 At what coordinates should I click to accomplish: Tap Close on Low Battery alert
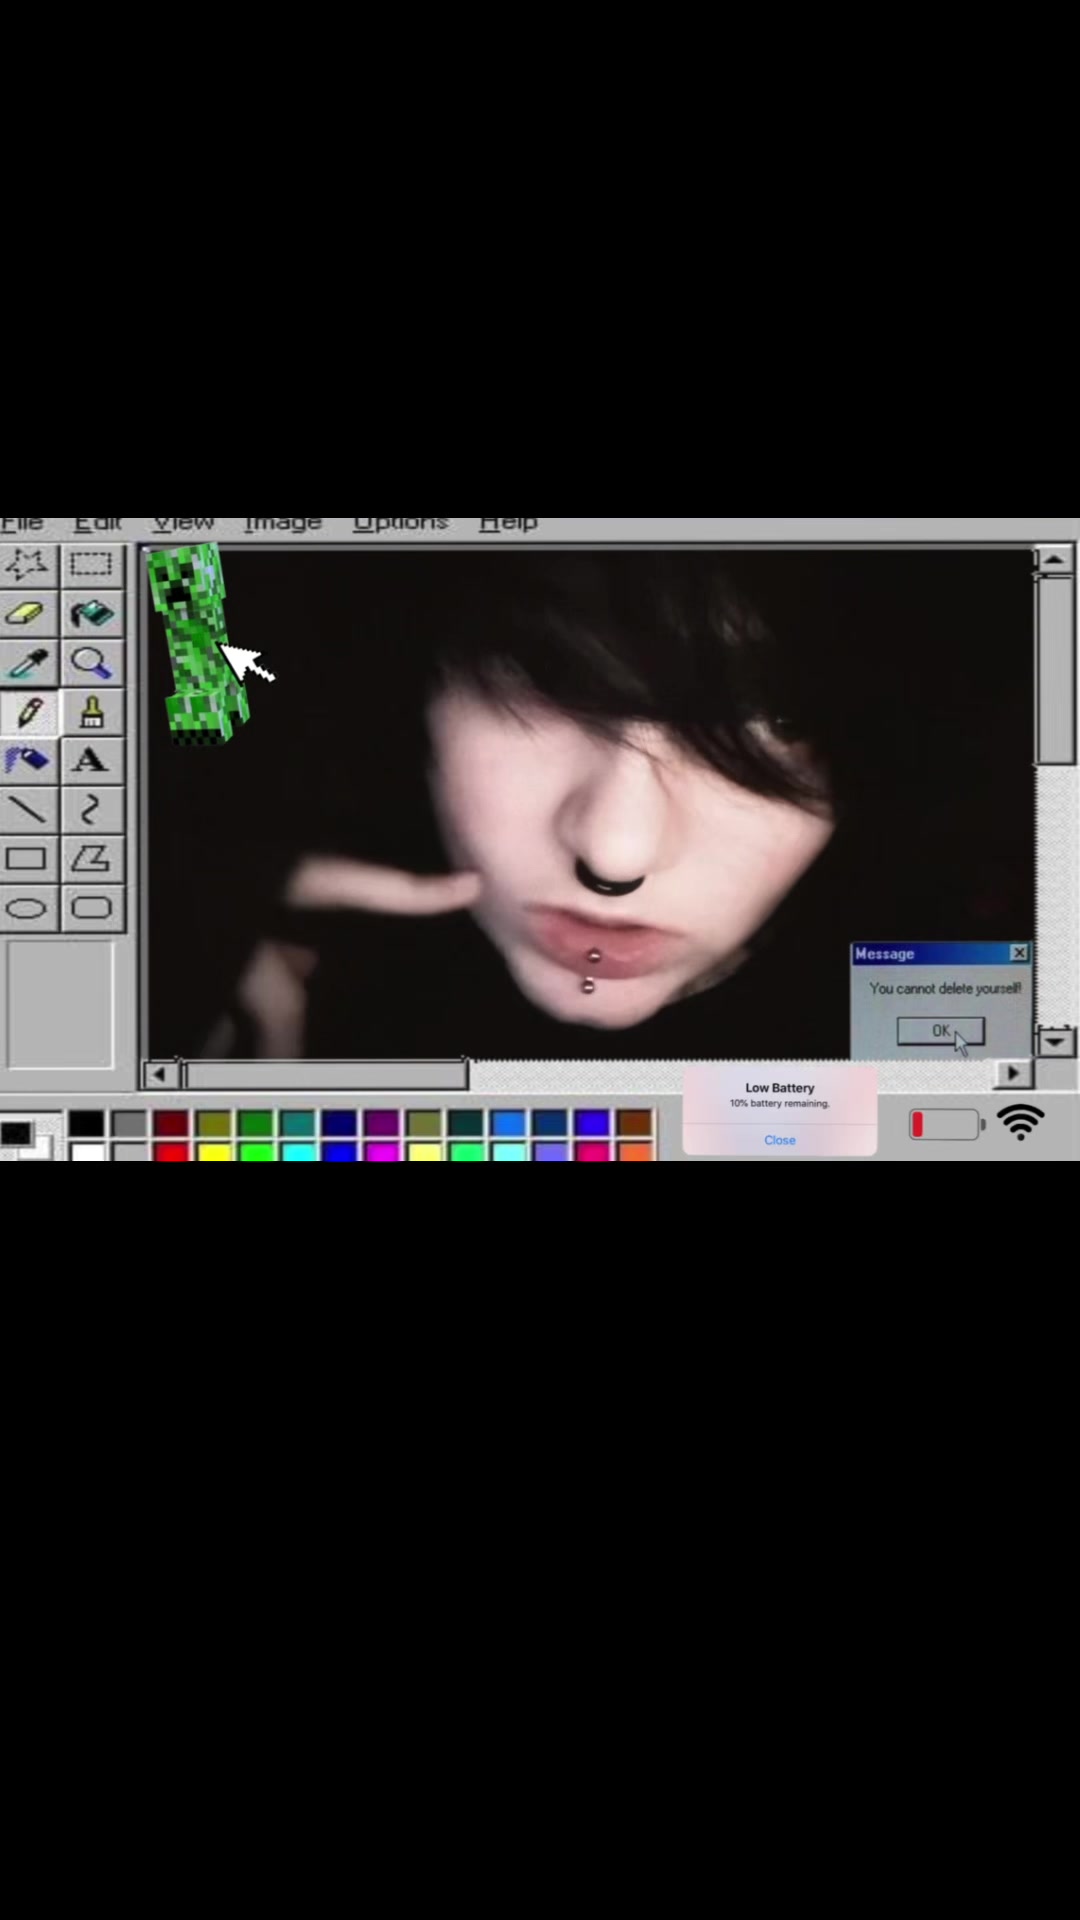coord(780,1140)
